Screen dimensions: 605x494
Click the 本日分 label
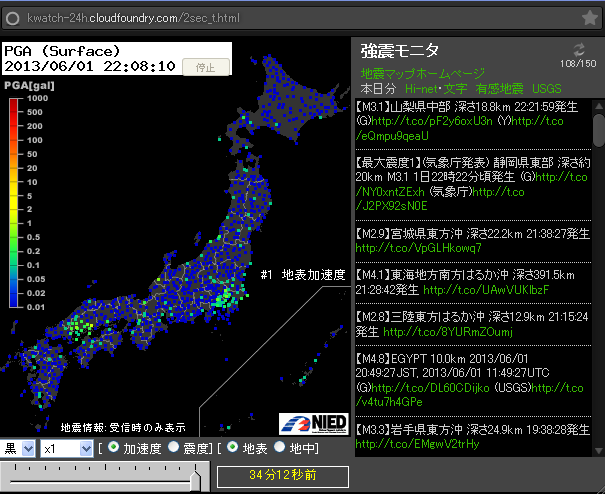pos(378,89)
